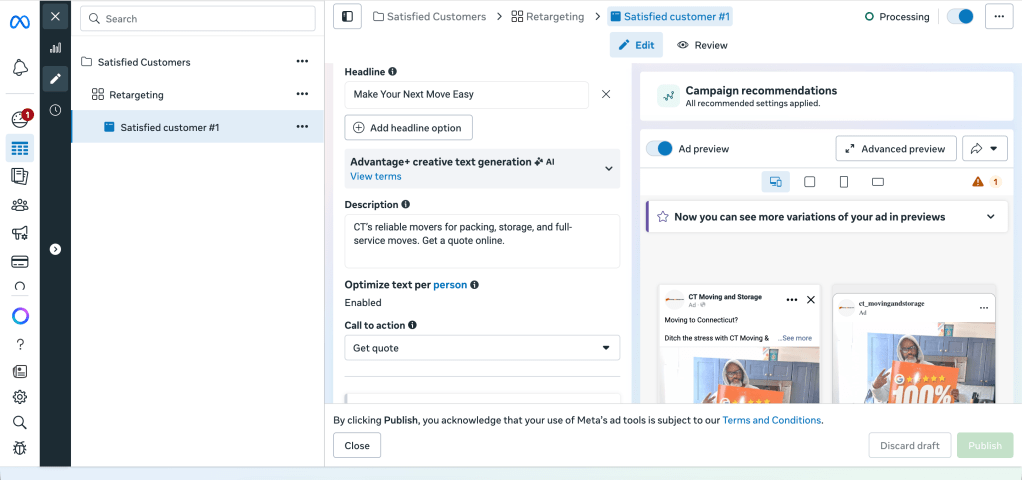Click the Add headline option button
The height and width of the screenshot is (480, 1022).
408,128
